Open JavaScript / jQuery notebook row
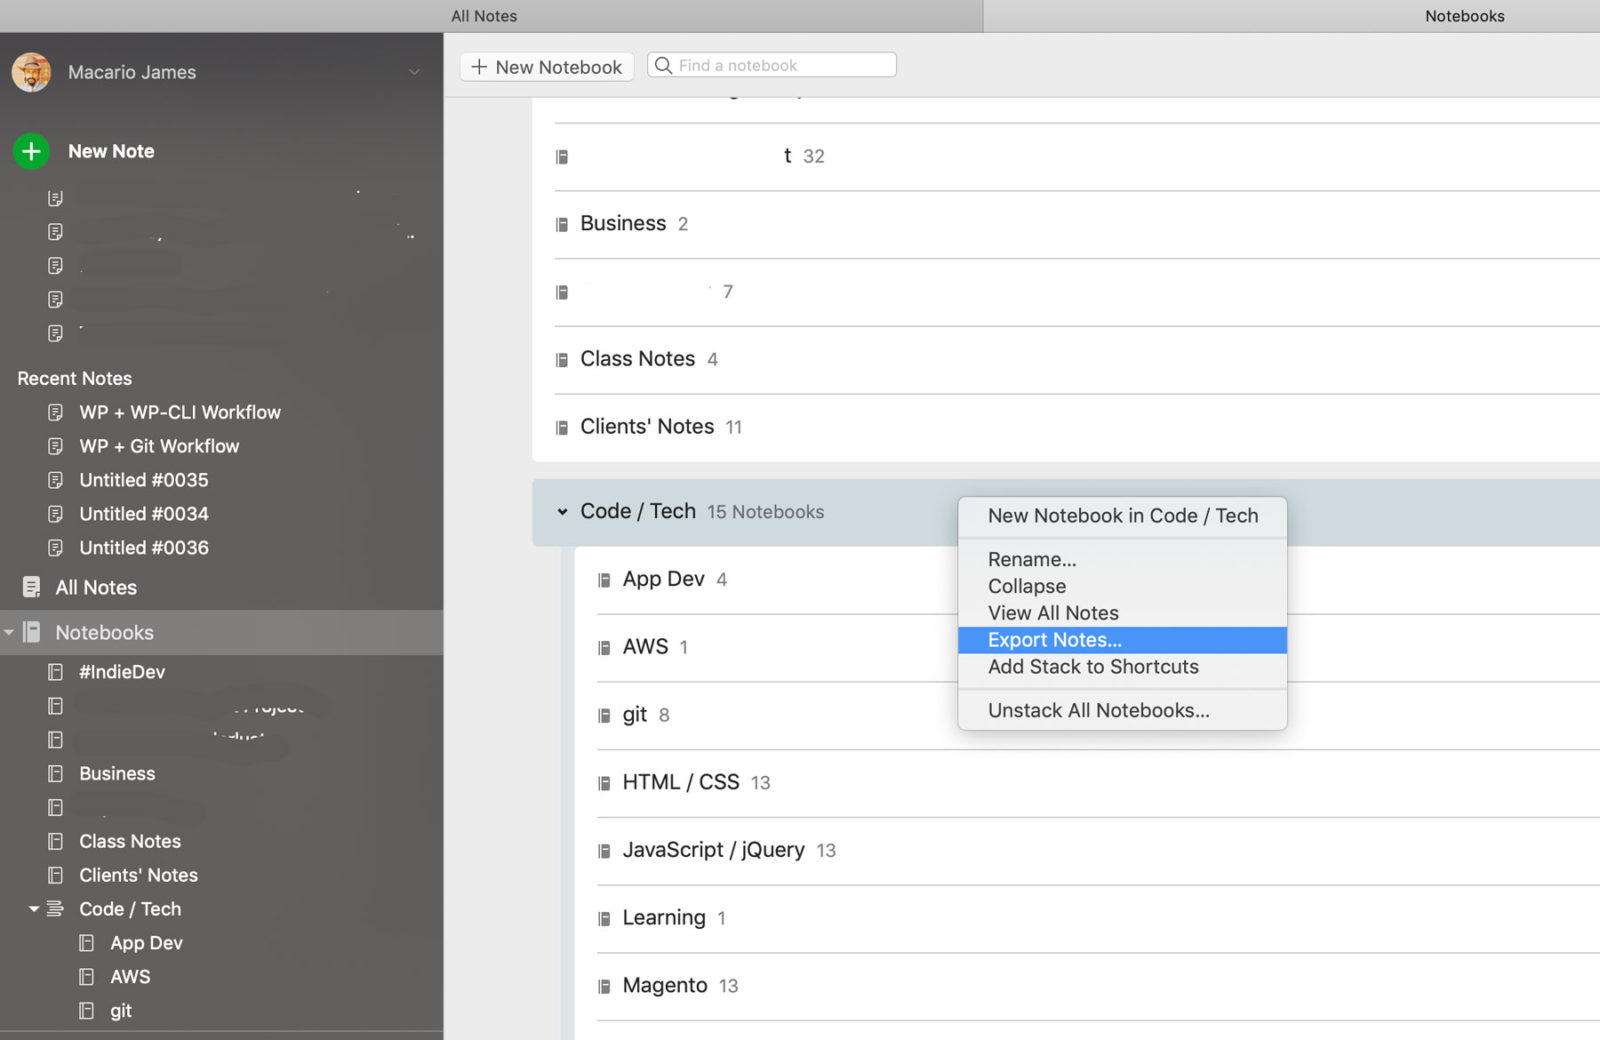This screenshot has width=1600, height=1040. click(x=1098, y=851)
